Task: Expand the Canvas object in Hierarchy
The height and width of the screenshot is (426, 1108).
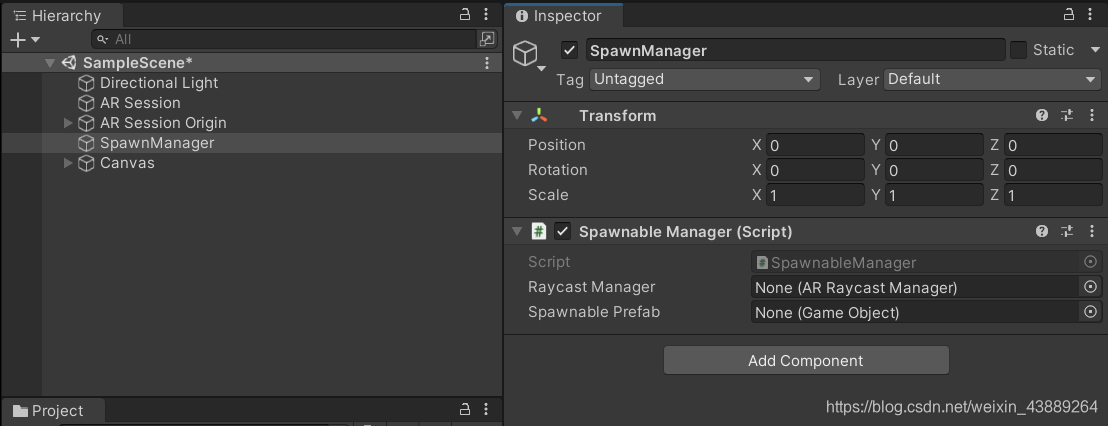Action: [69, 163]
